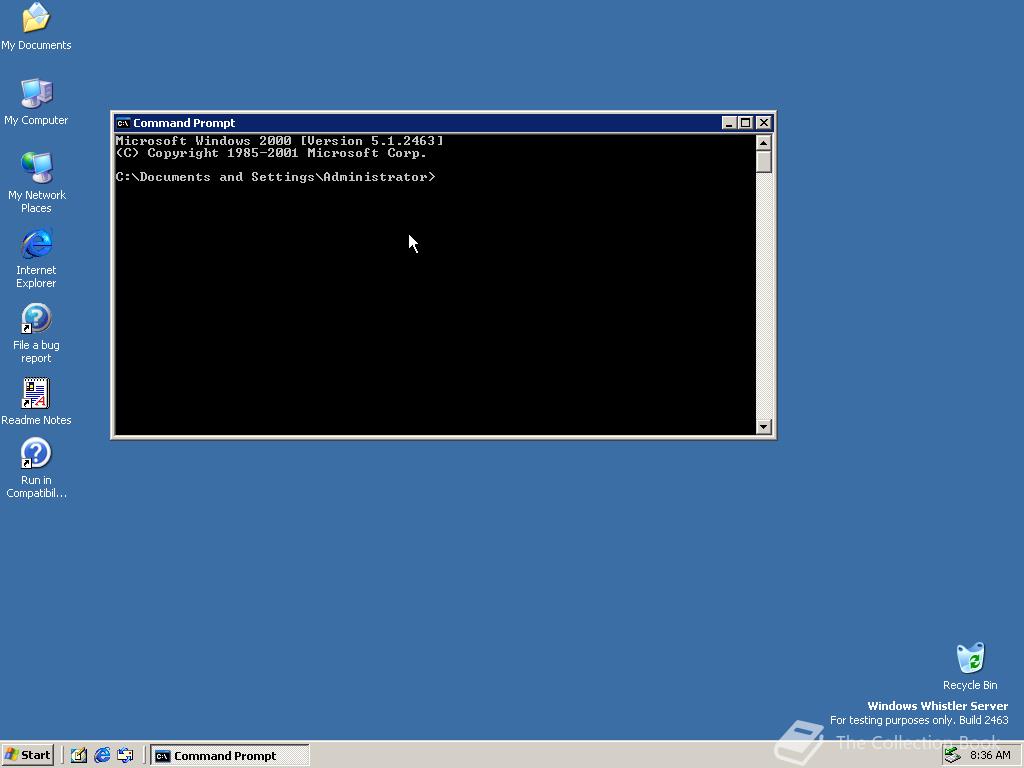Image resolution: width=1024 pixels, height=768 pixels.
Task: Click the scrollbar up arrow in Command Prompt
Action: click(763, 142)
